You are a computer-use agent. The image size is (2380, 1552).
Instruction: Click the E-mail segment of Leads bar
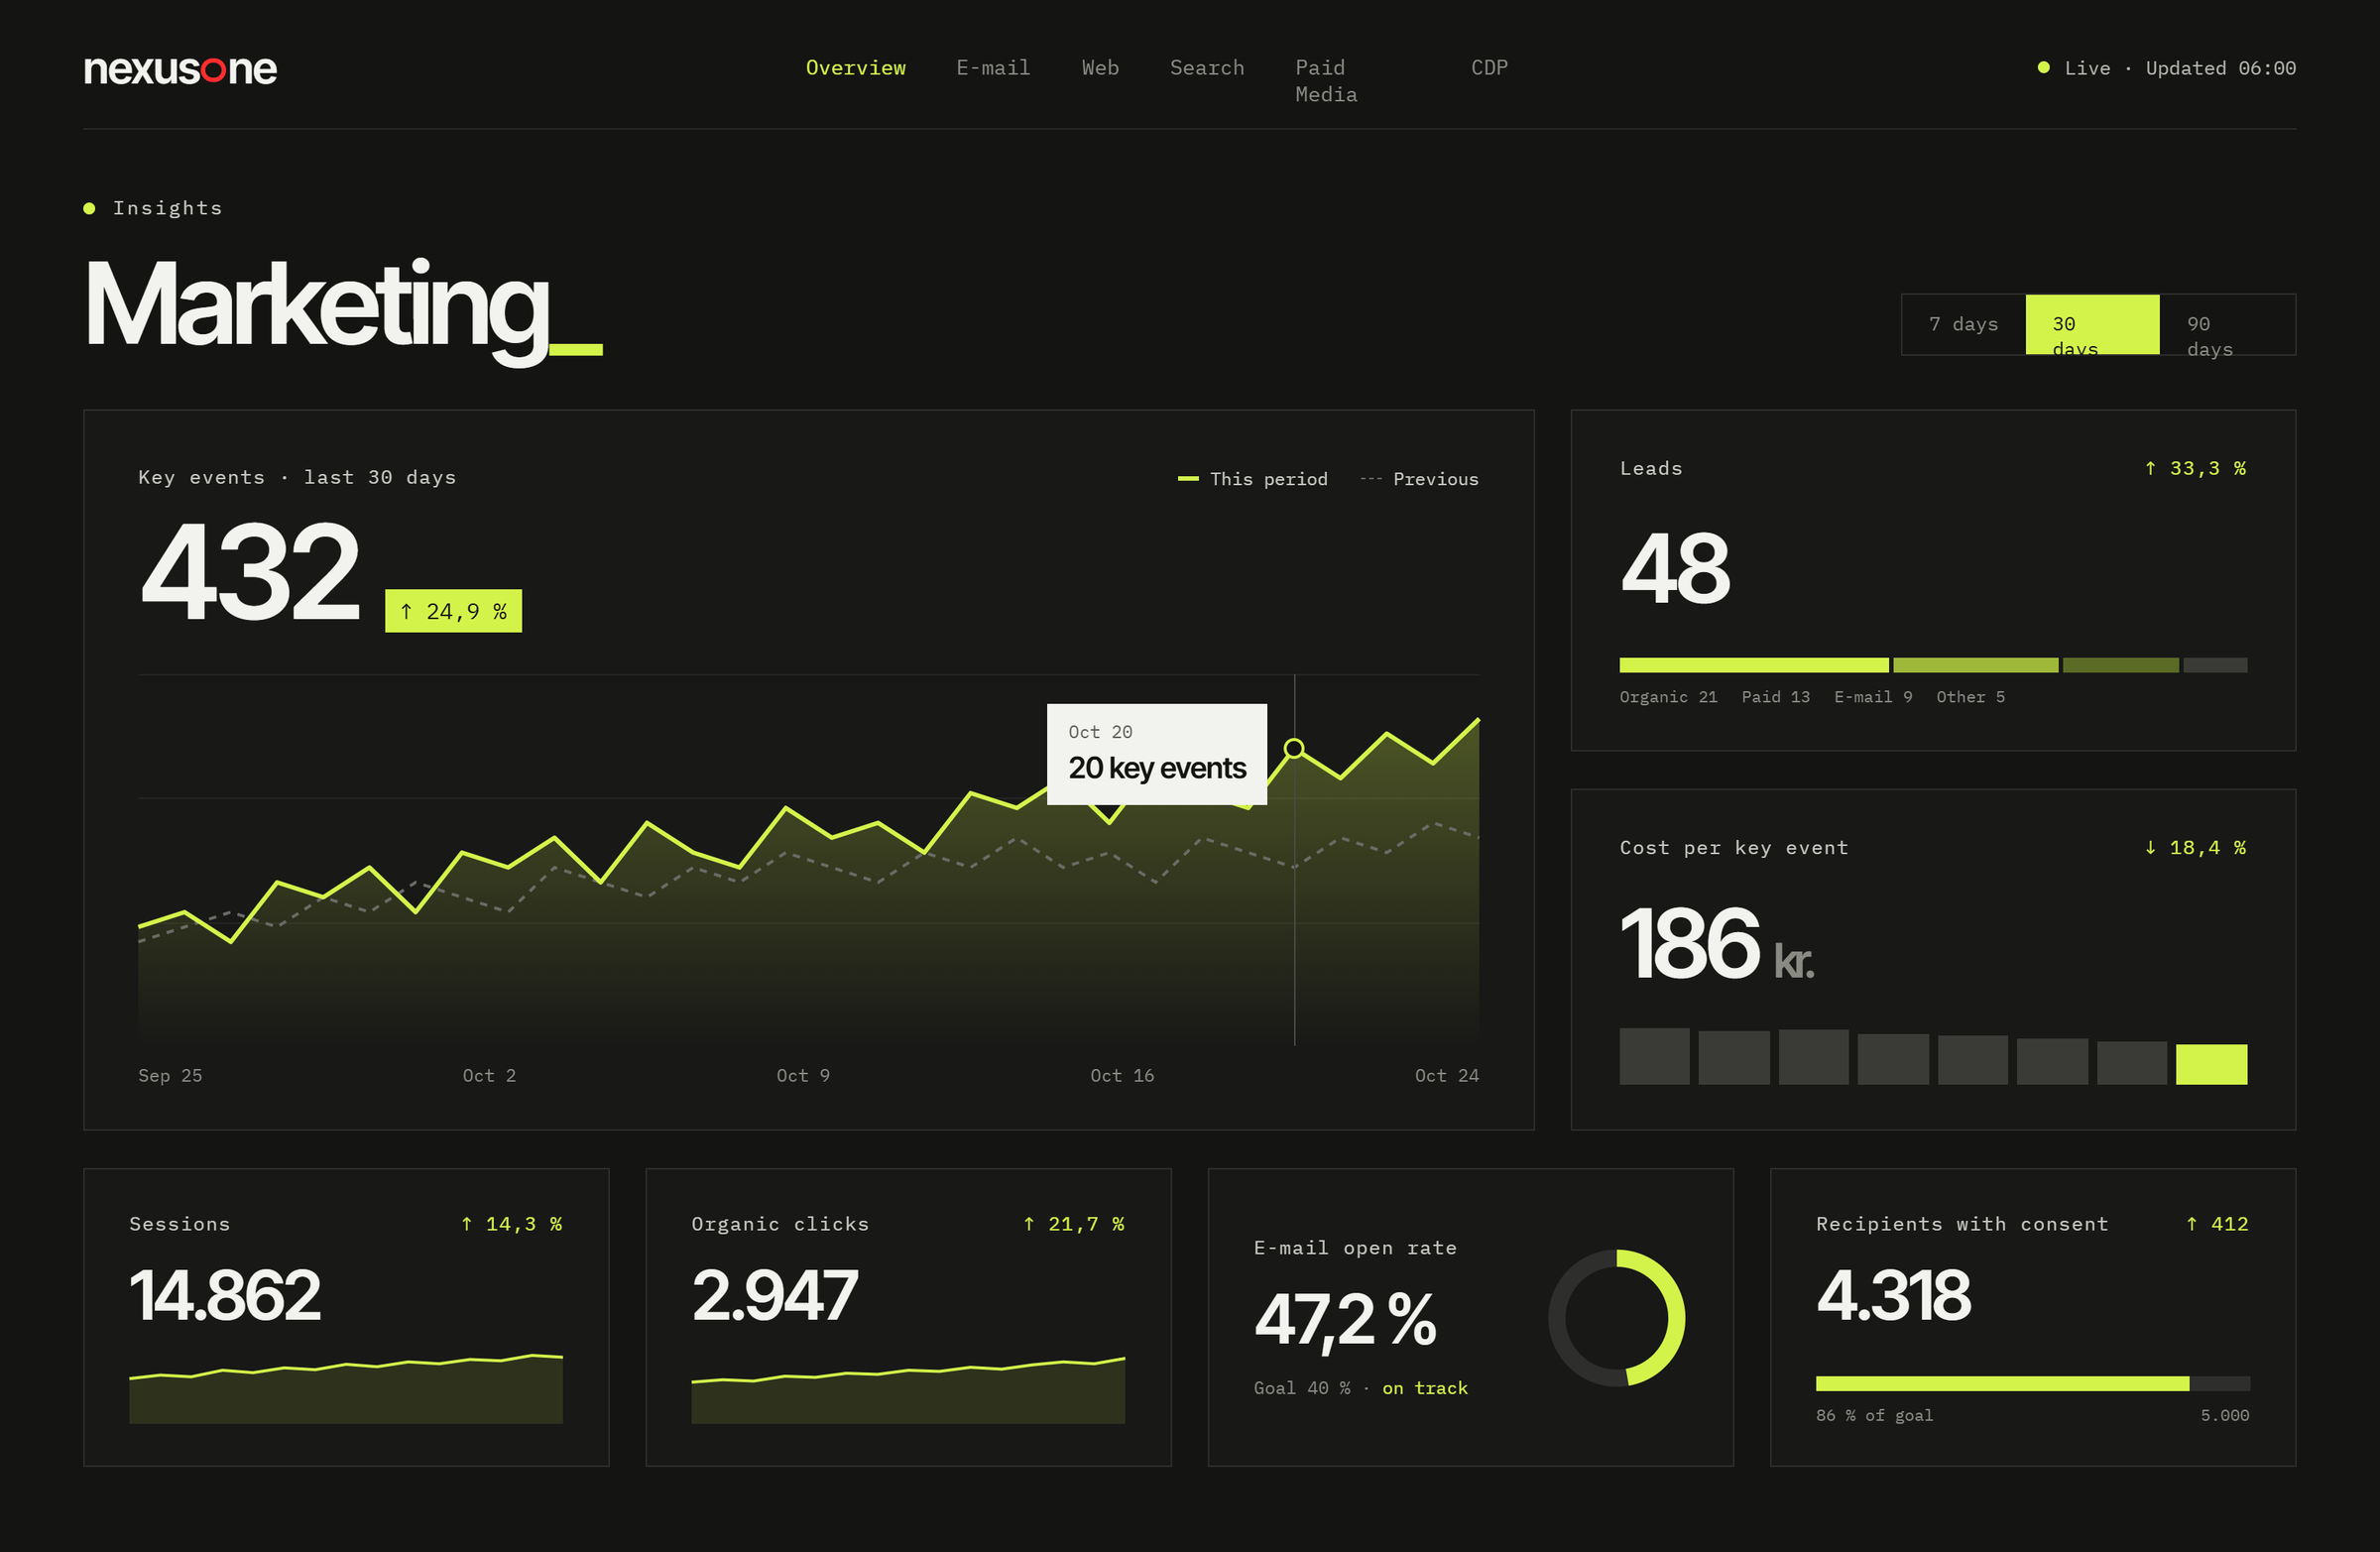pos(2120,665)
